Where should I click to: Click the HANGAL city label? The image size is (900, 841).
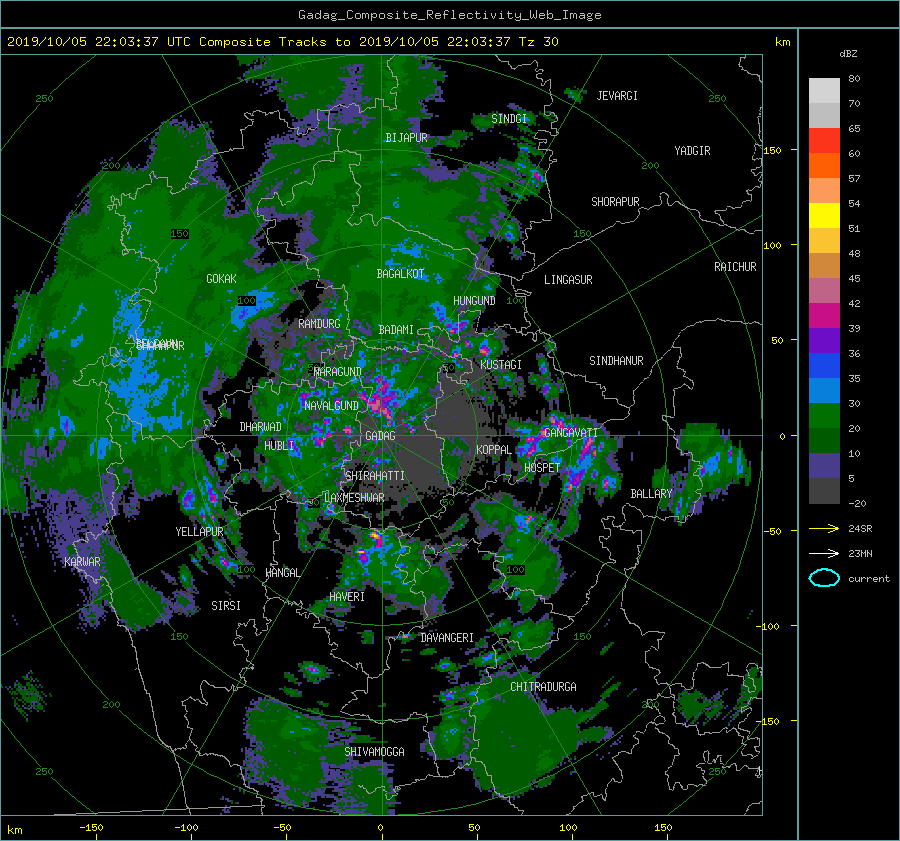tap(283, 573)
